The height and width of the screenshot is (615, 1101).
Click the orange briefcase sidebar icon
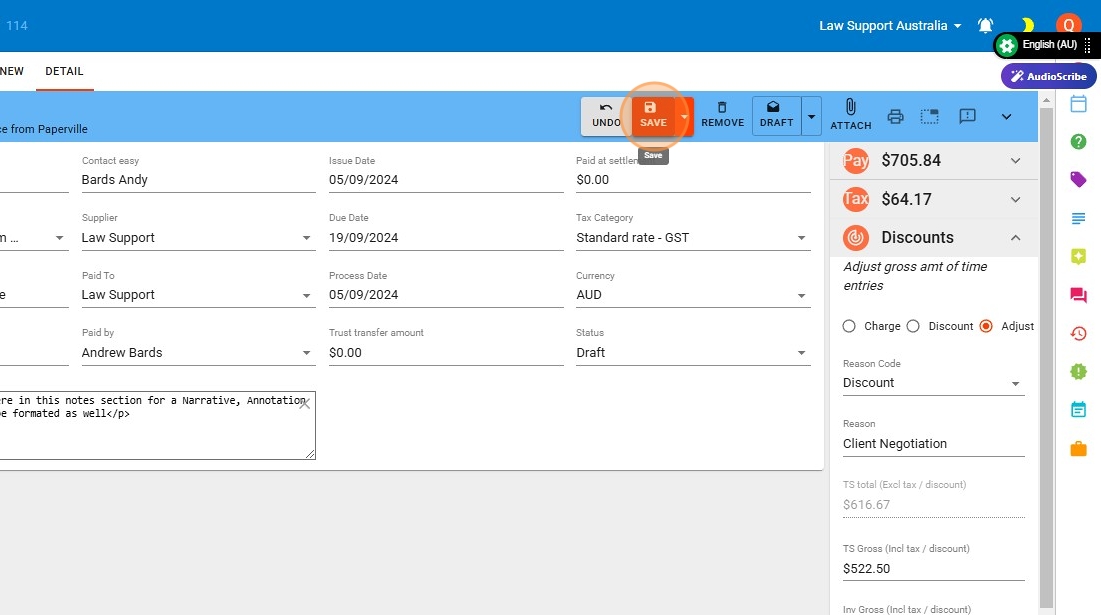pos(1078,448)
